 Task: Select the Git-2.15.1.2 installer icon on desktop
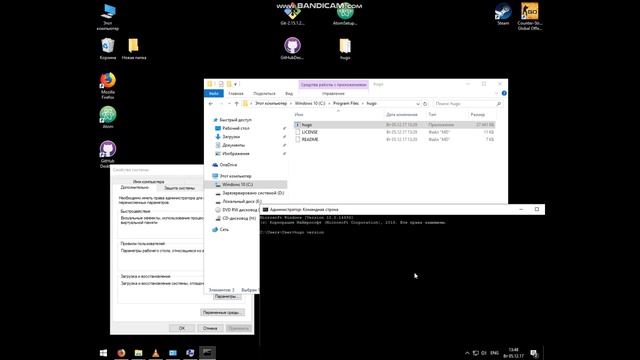pyautogui.click(x=292, y=15)
